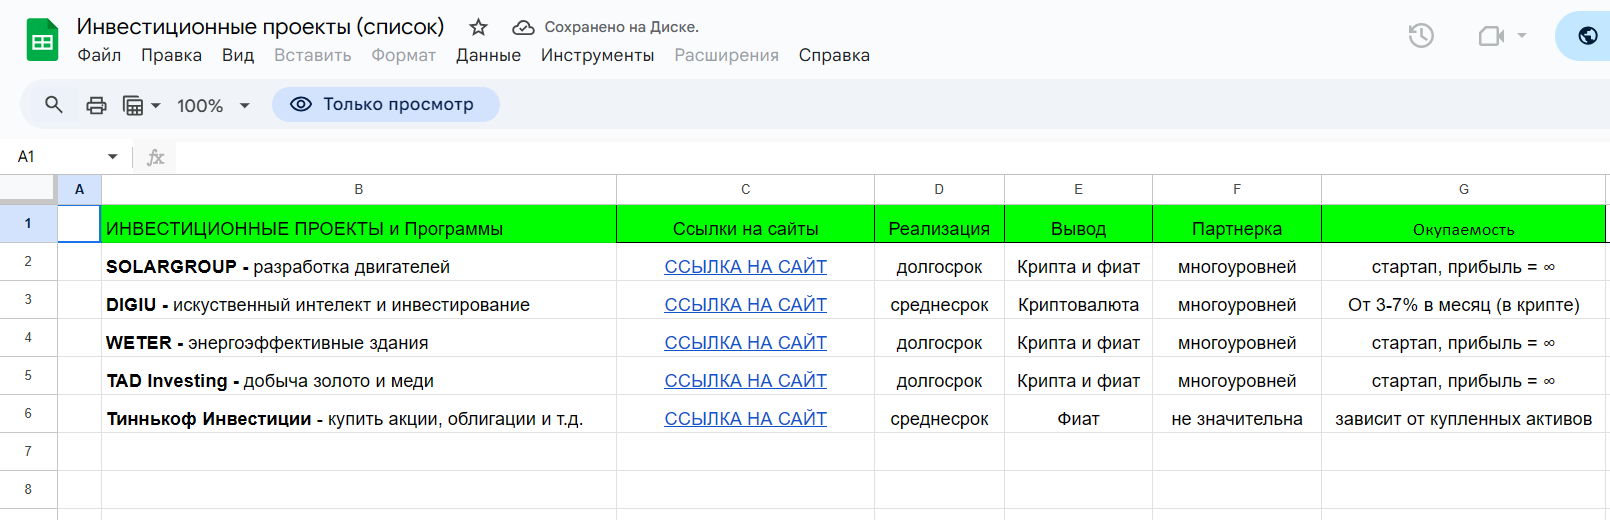Image resolution: width=1610 pixels, height=520 pixels.
Task: Expand the filter views dropdown arrow
Action: click(156, 105)
